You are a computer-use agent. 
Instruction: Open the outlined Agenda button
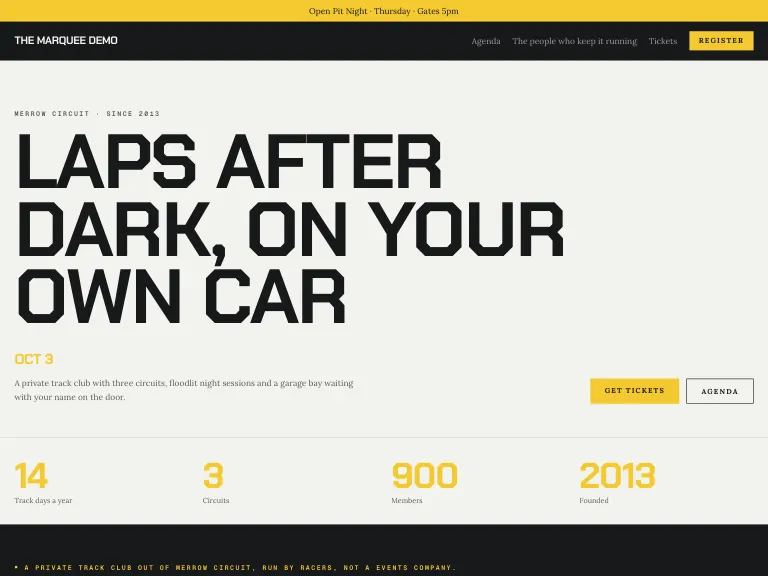pos(720,391)
